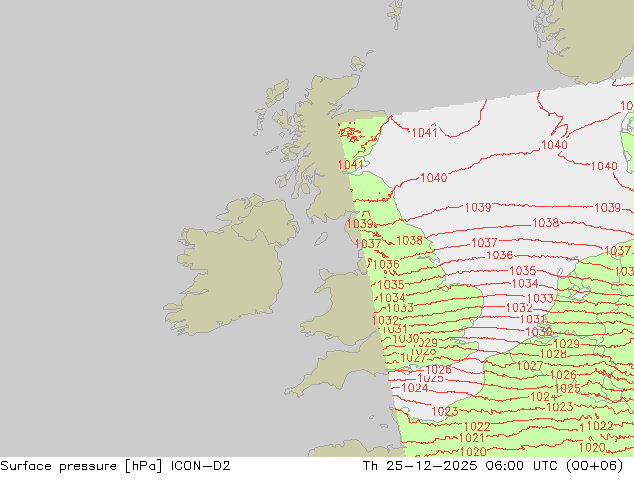634x490 pixels.
Task: Click the "(00+06)" forecast offset text
Action: click(594, 466)
